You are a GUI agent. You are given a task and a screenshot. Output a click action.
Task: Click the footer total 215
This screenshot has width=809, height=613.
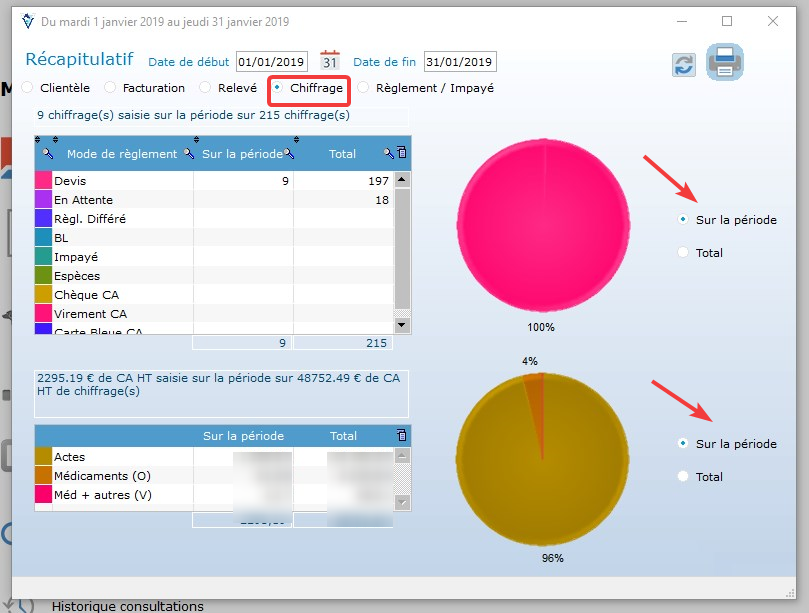coord(343,343)
